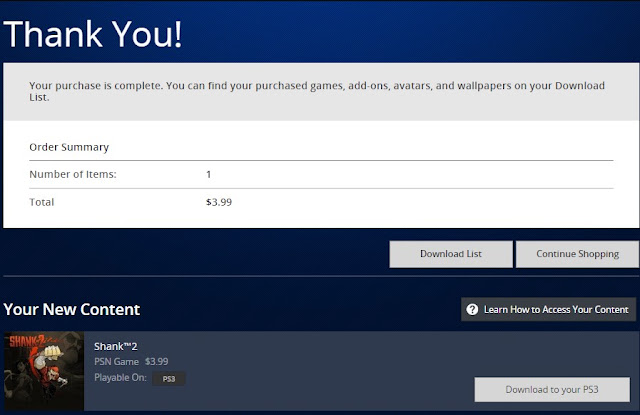
Task: Click the Total label in summary
Action: point(42,202)
